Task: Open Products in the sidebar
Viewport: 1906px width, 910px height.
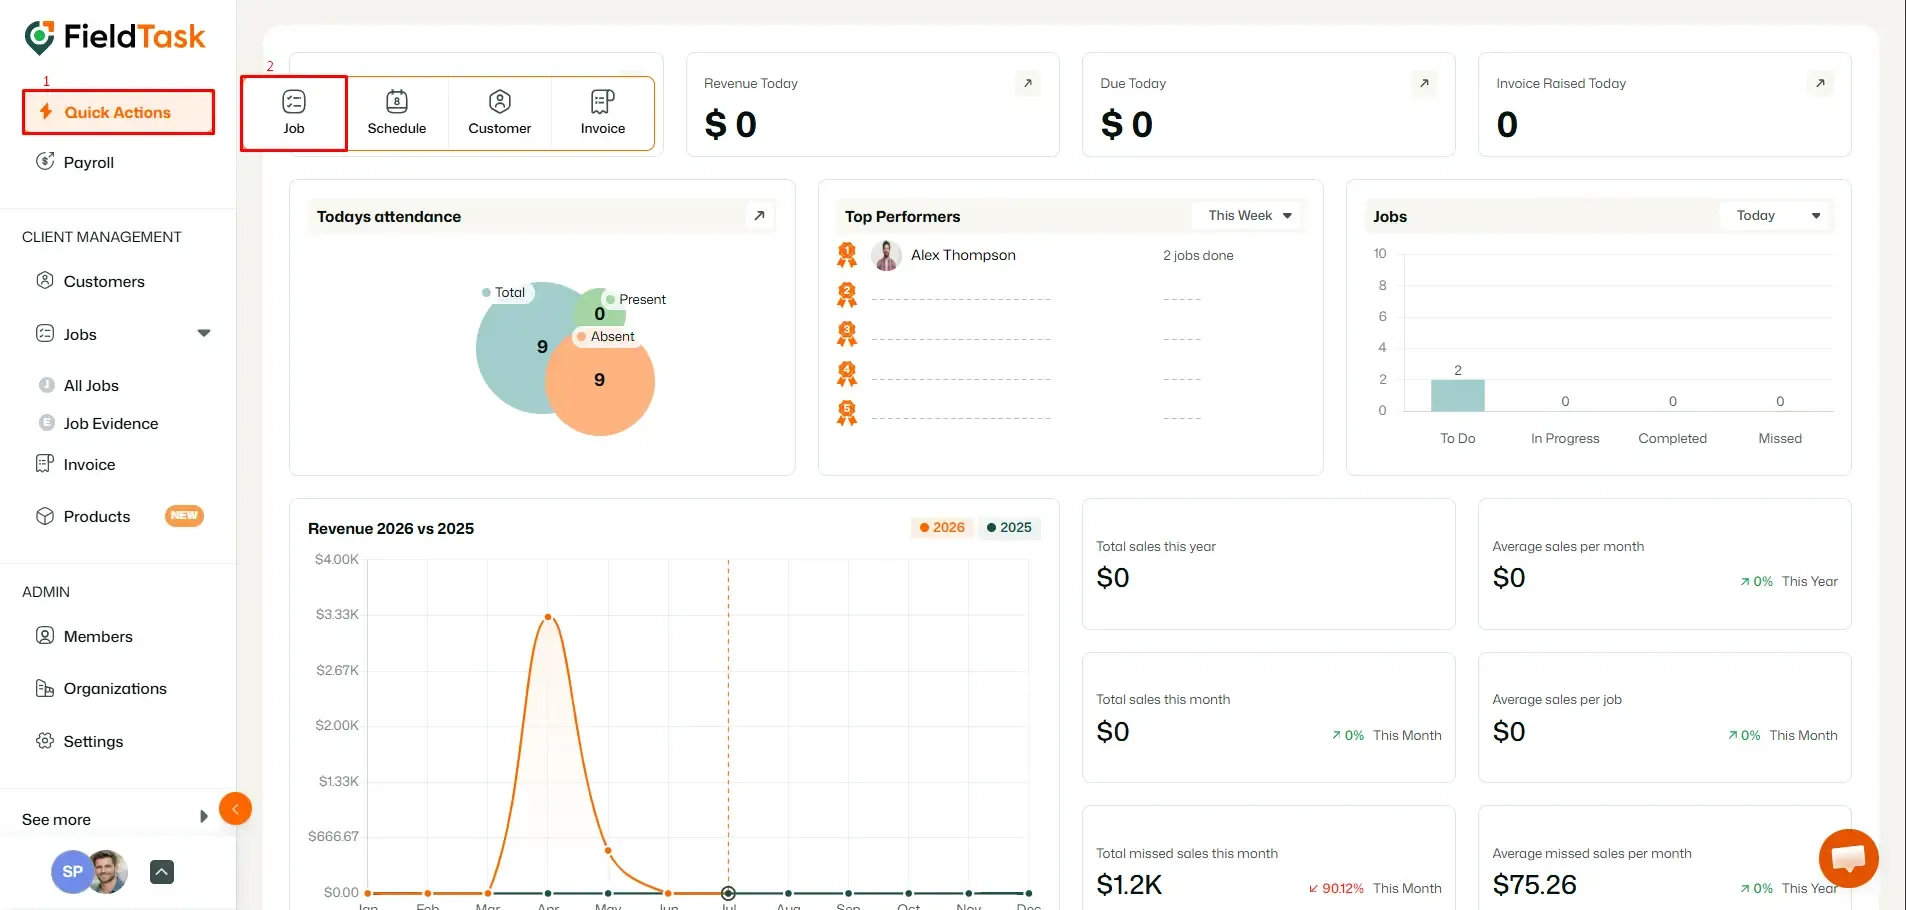Action: point(97,516)
